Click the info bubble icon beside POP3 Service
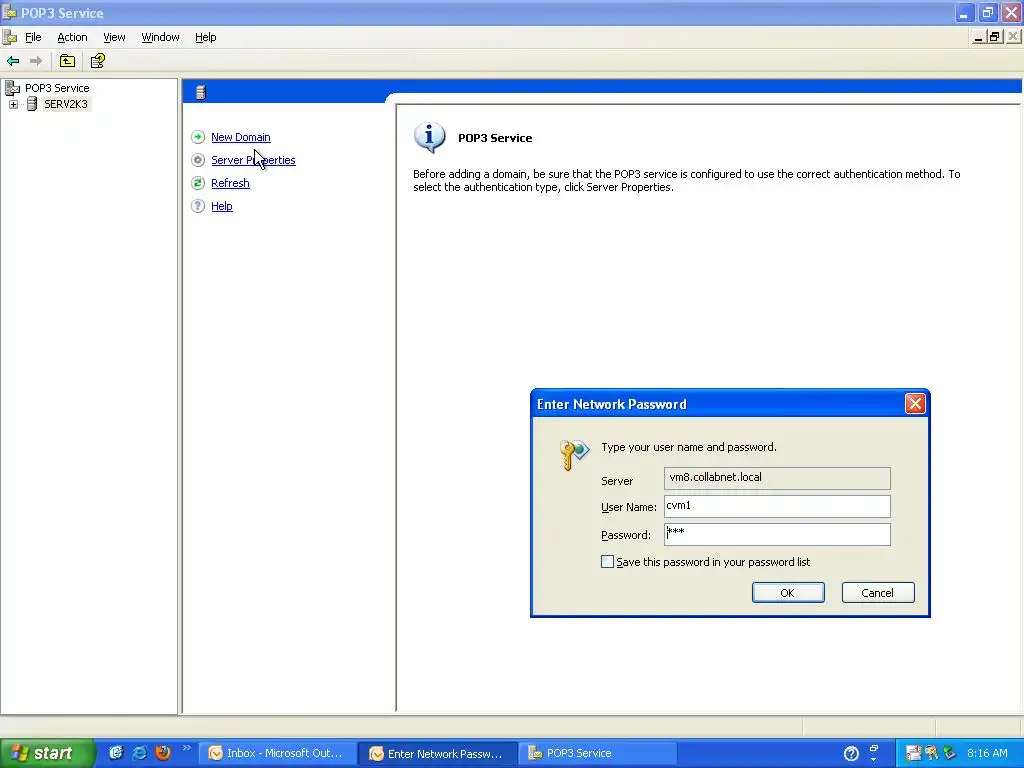This screenshot has height=768, width=1024. 429,137
